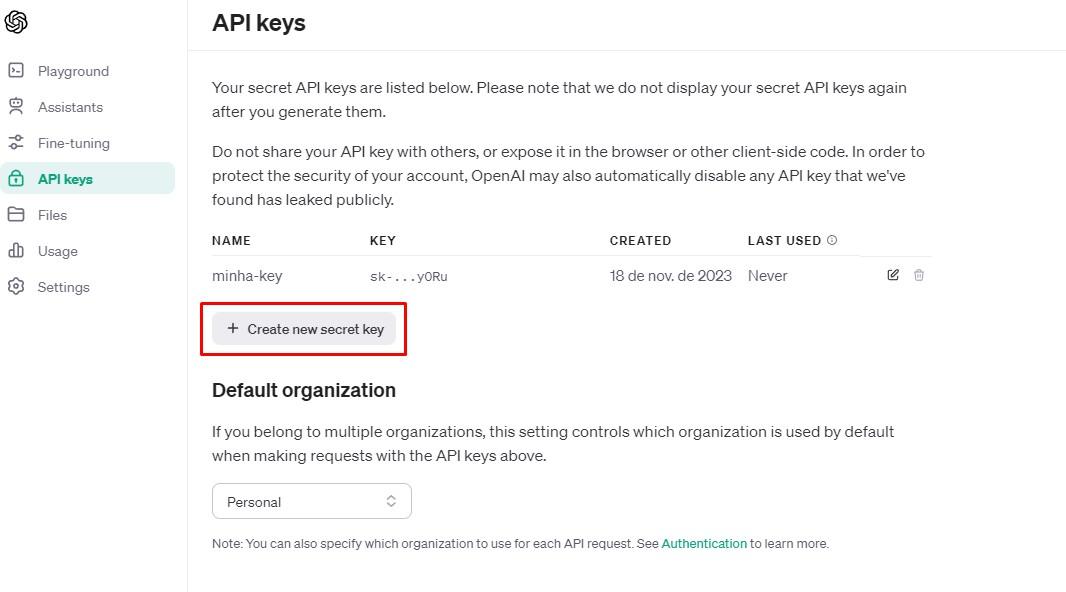Click the Last Used info icon

pos(831,240)
